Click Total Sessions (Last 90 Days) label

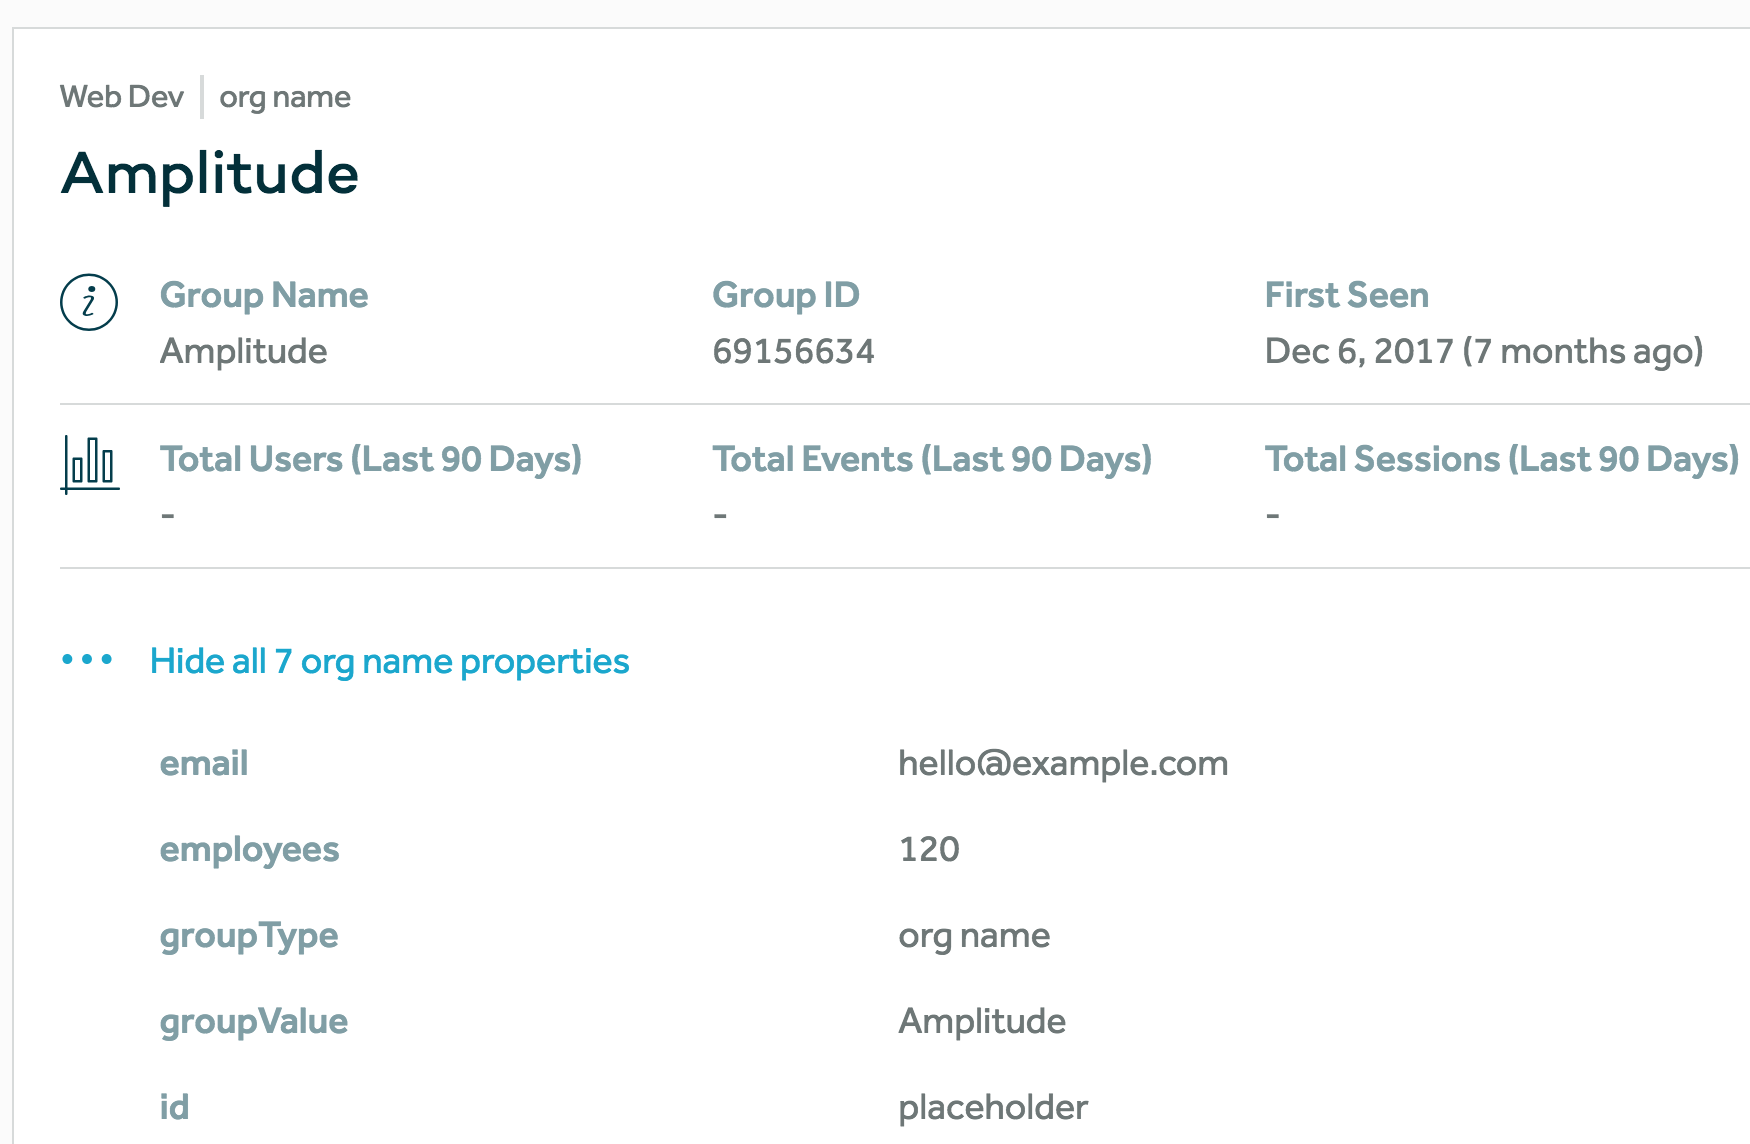(1502, 459)
